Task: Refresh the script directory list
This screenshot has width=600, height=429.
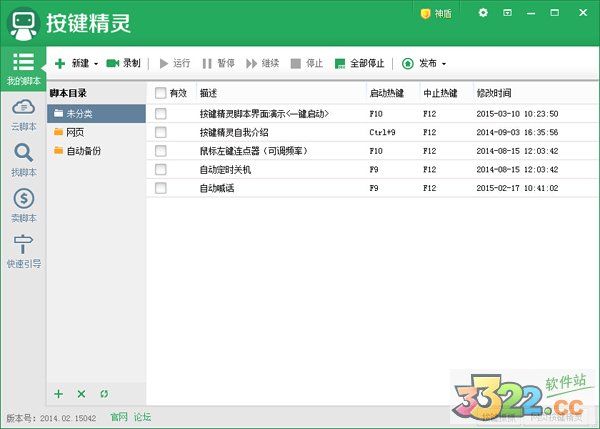Action: 104,394
